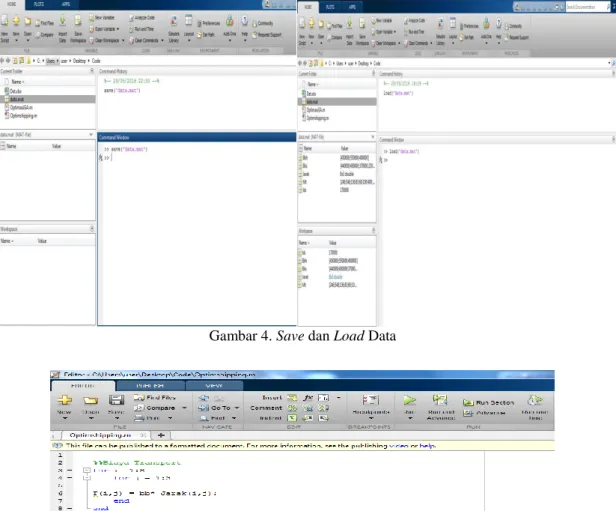Open Preferences in left MATLAB window
Viewport: 616px width, 511px height.
(x=209, y=23)
